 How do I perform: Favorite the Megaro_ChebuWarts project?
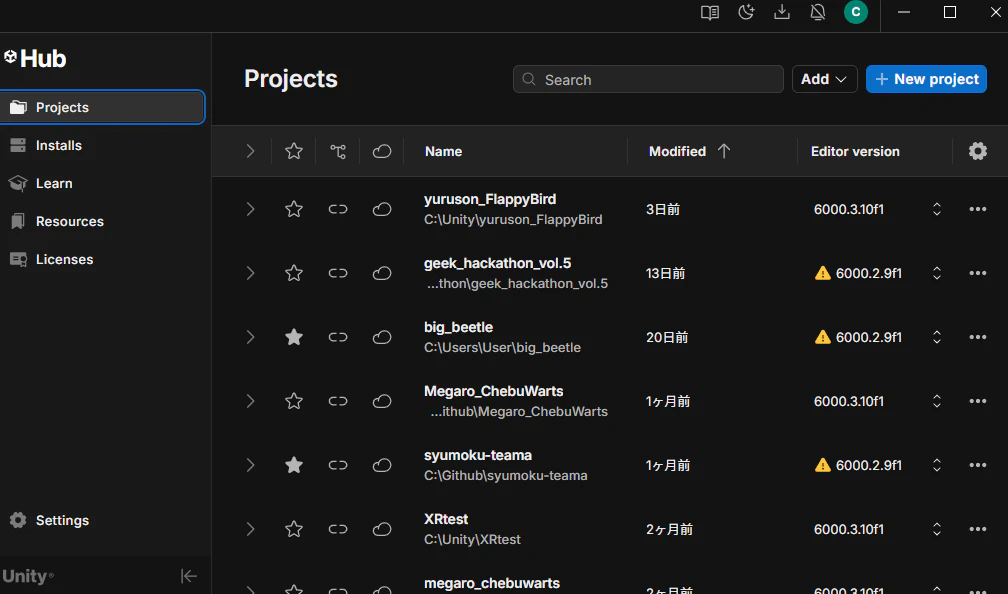tap(294, 401)
